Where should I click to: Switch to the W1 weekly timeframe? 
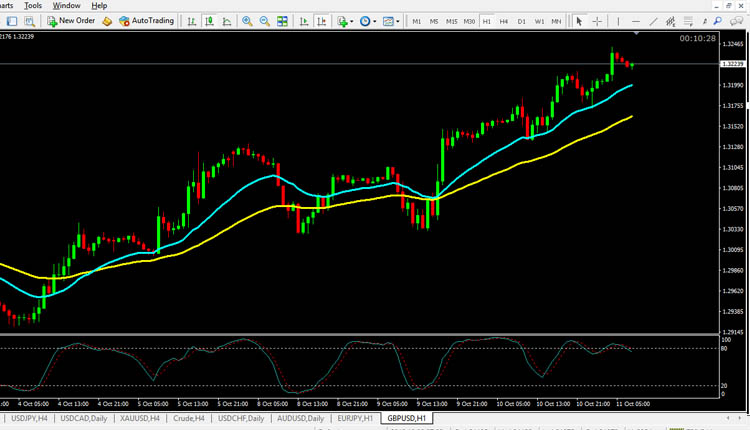click(539, 22)
